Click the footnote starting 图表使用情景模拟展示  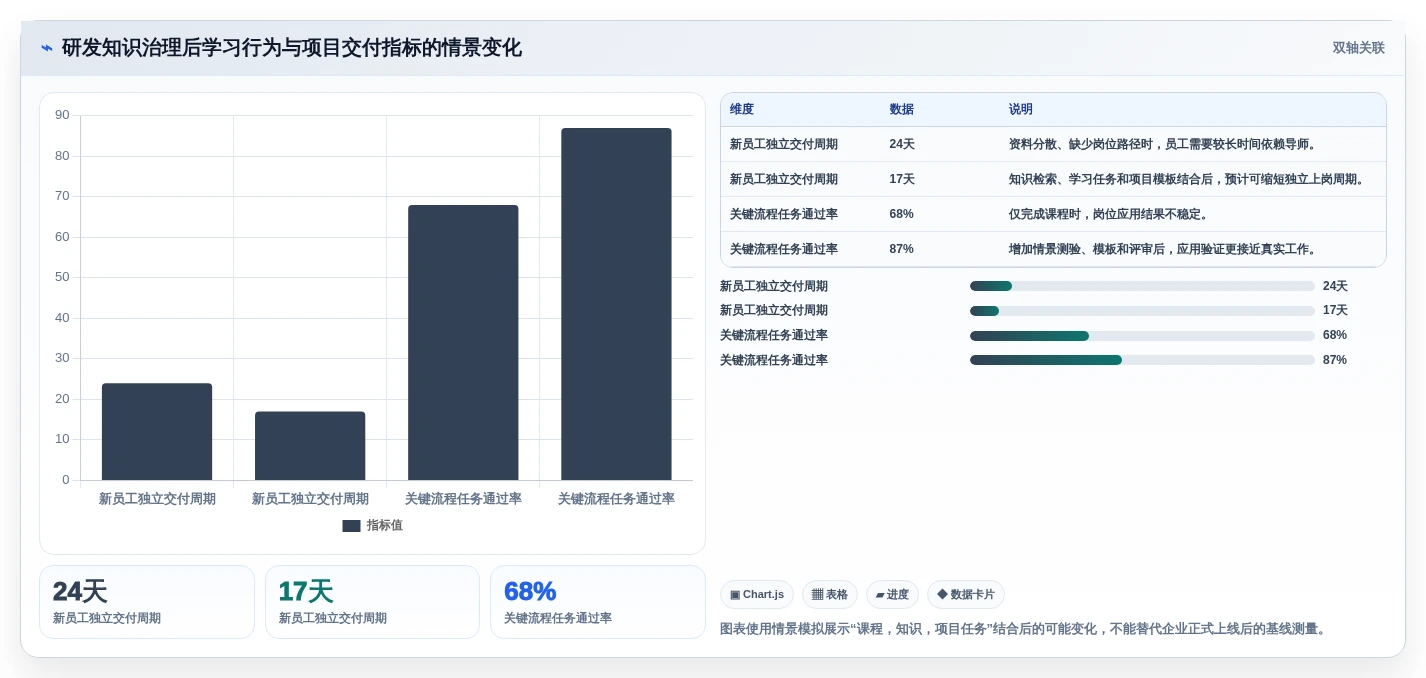(1025, 629)
